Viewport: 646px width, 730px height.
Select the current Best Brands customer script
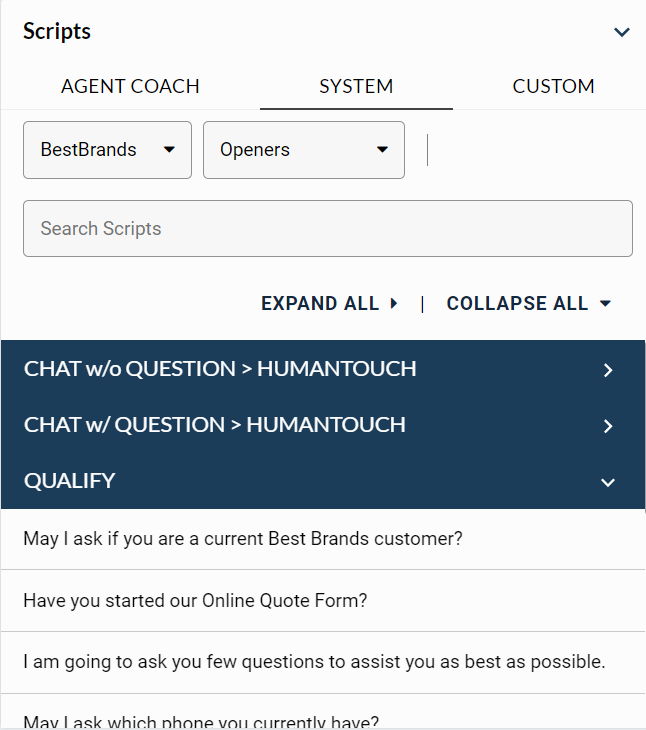coord(243,539)
